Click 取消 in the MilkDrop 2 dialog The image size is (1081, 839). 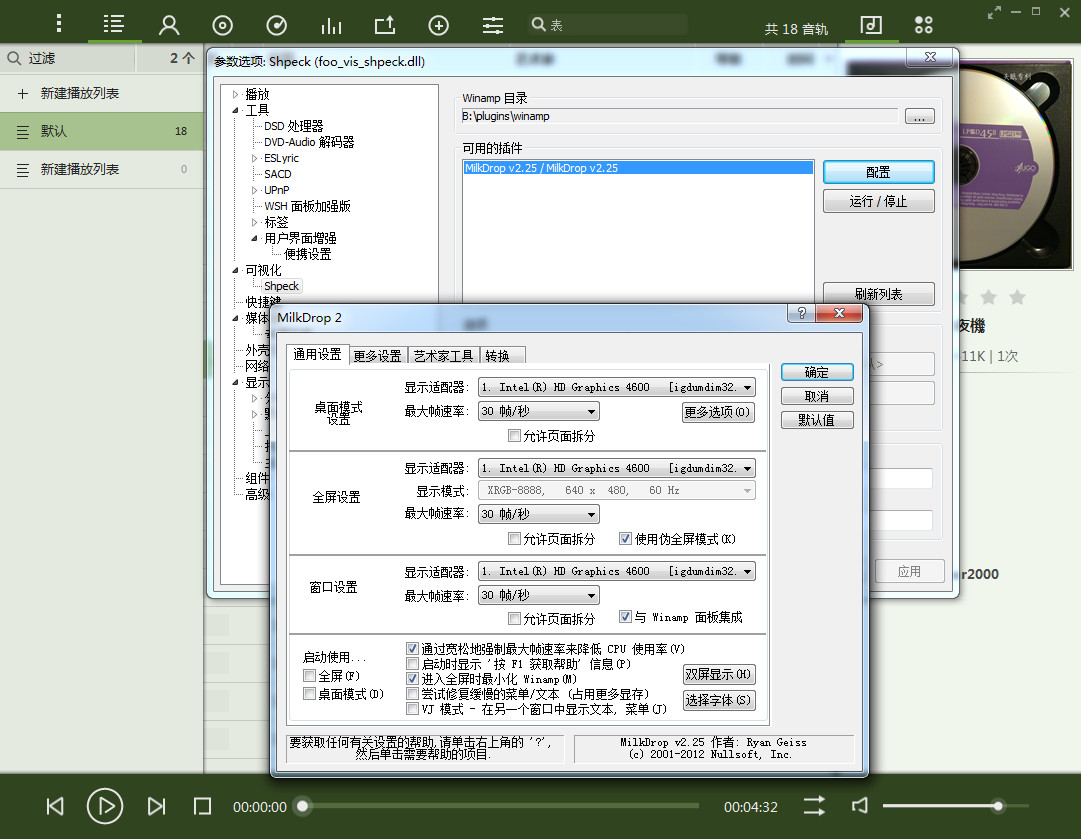coord(817,396)
